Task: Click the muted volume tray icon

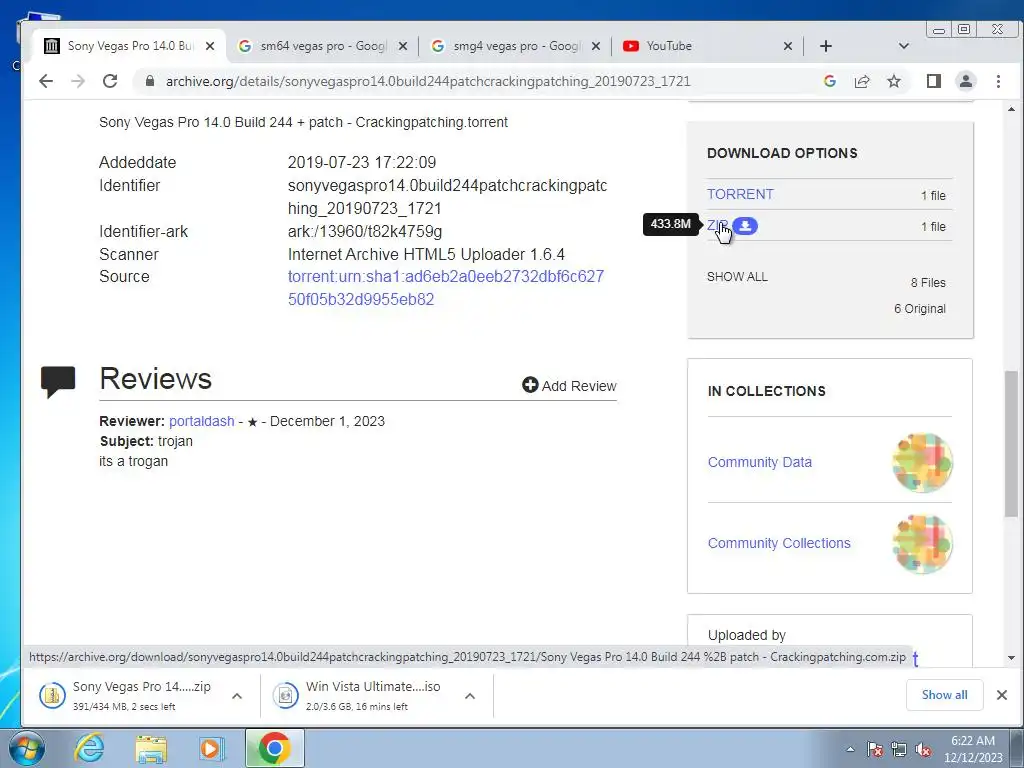Action: coord(923,749)
